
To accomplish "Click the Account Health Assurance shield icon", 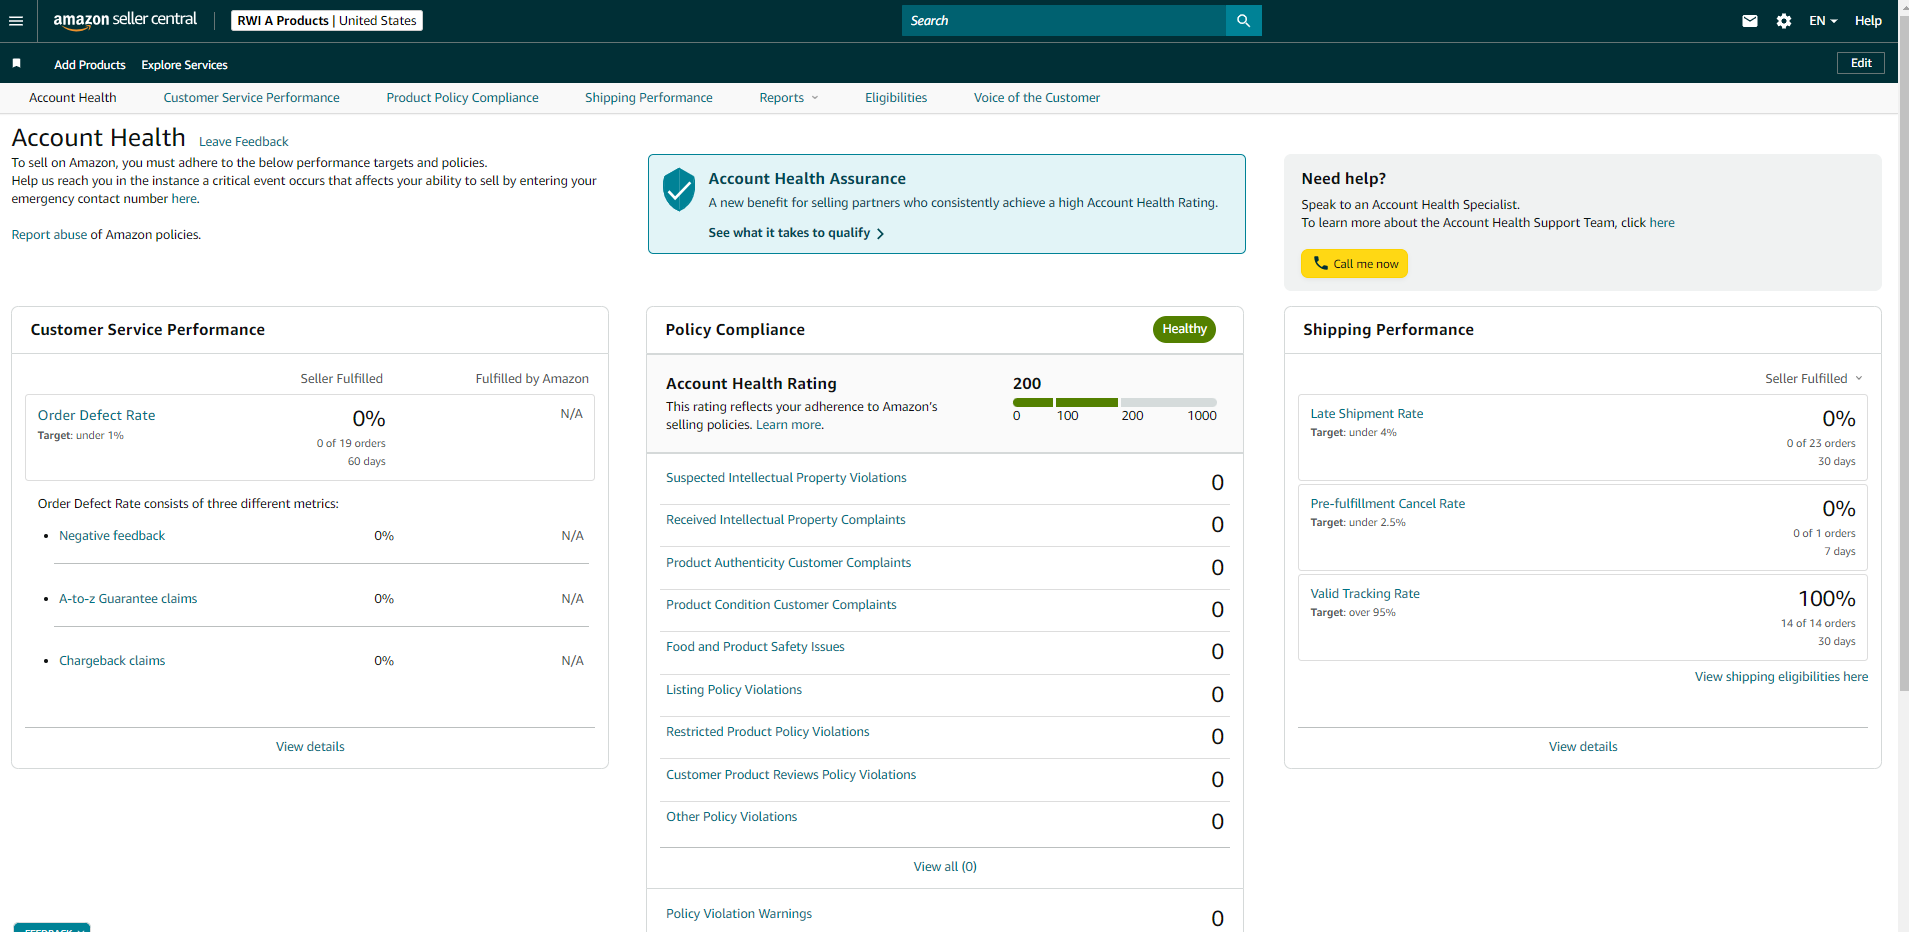I will (x=679, y=189).
